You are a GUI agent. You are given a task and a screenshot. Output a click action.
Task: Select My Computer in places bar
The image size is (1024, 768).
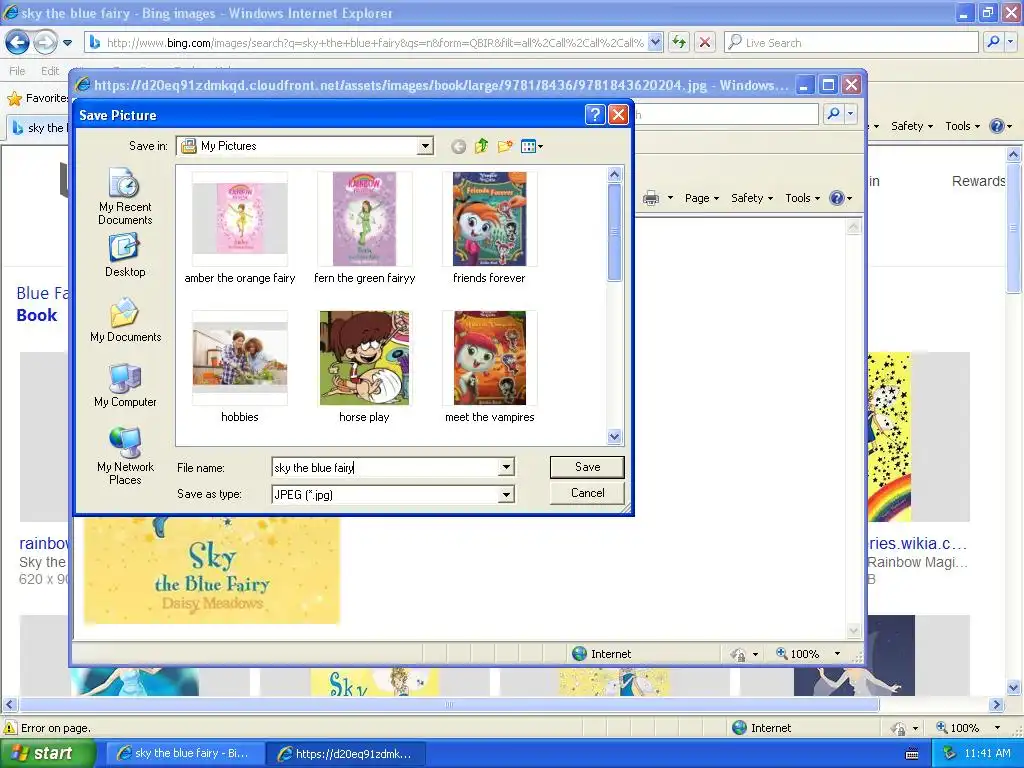(125, 385)
